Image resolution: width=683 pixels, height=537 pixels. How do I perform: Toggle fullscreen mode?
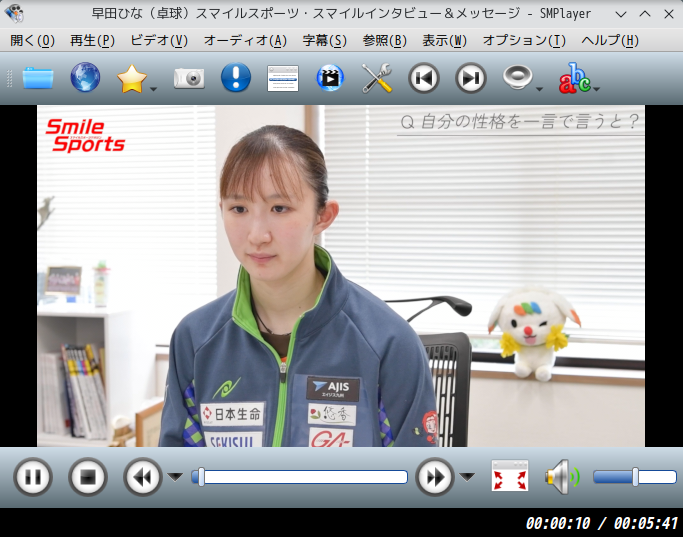point(510,476)
